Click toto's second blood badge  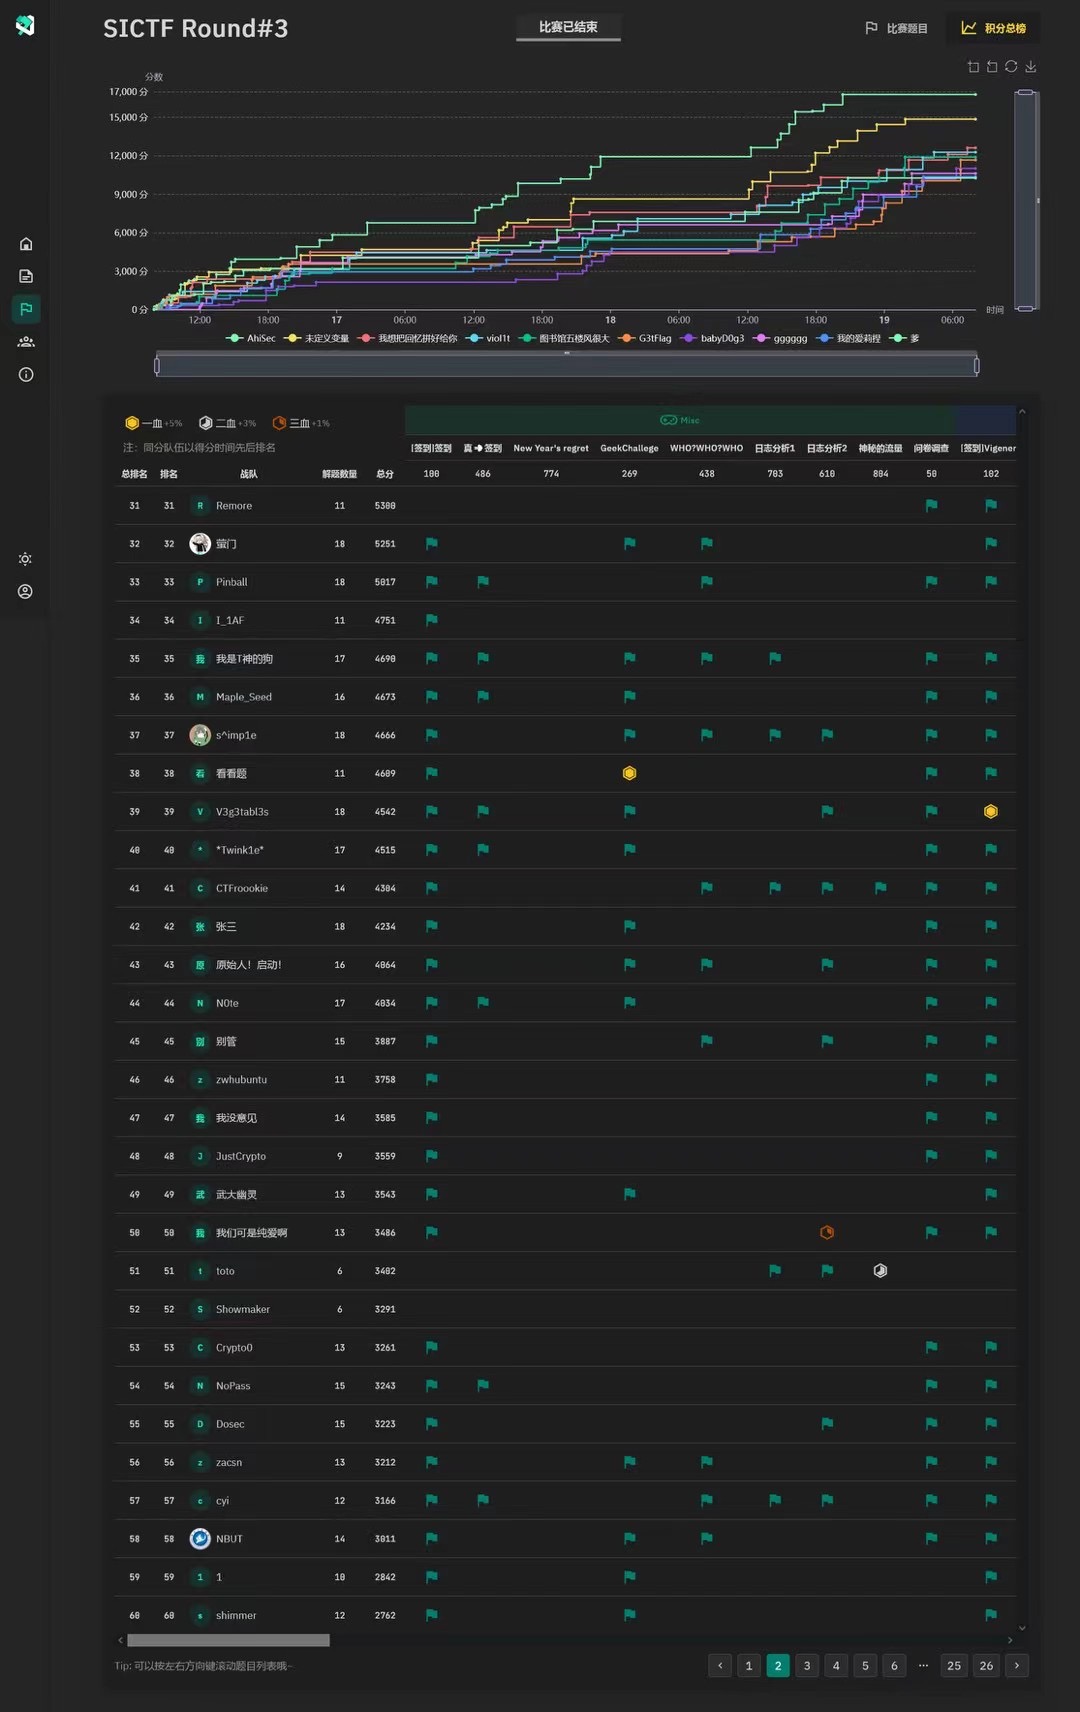coord(880,1271)
